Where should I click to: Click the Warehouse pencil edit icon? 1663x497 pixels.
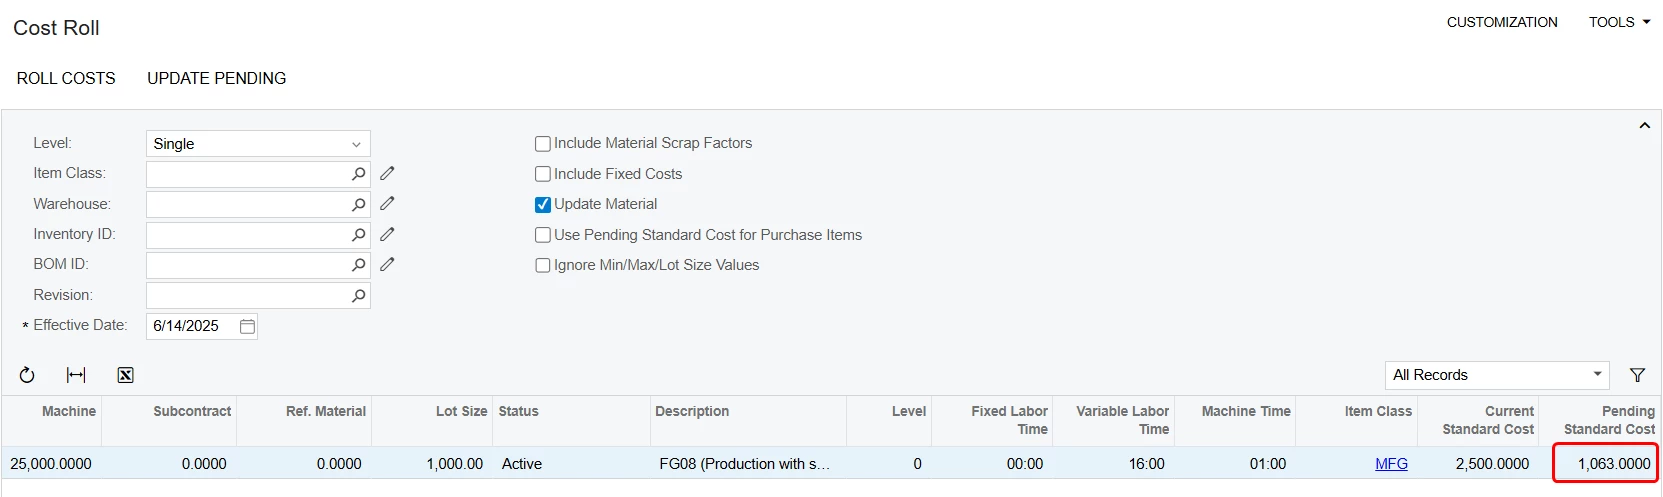pos(387,204)
